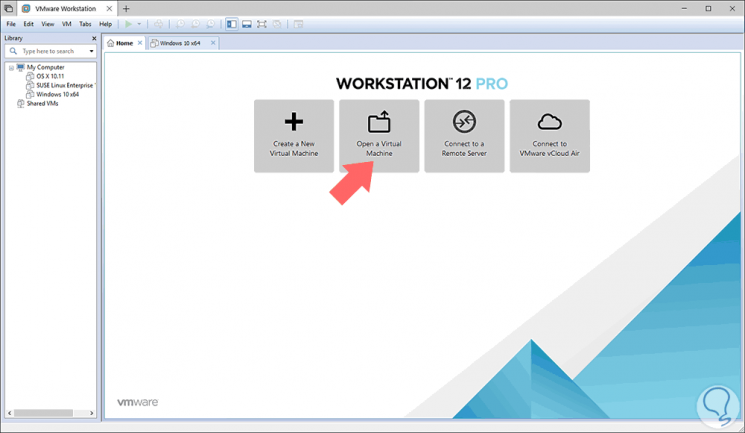Click the Library horizontal scrollbar thumb

(43, 413)
